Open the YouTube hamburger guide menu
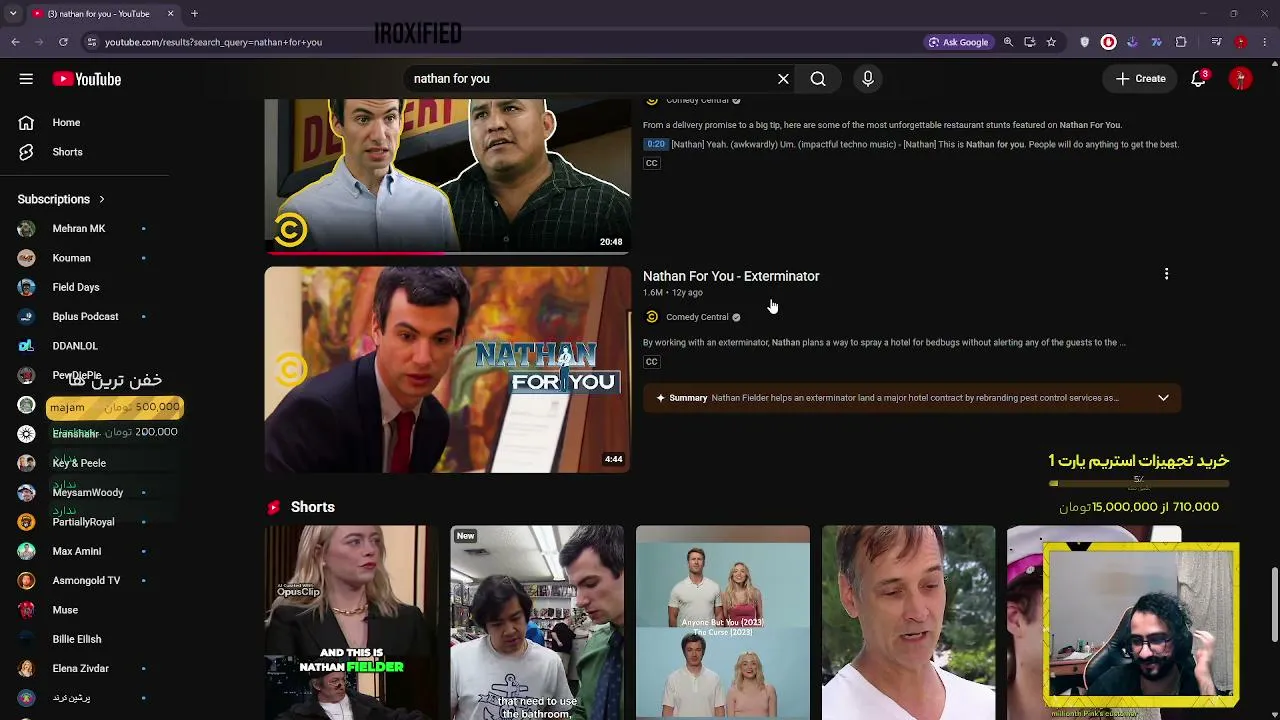Screen dimensions: 1280x720 26,79
